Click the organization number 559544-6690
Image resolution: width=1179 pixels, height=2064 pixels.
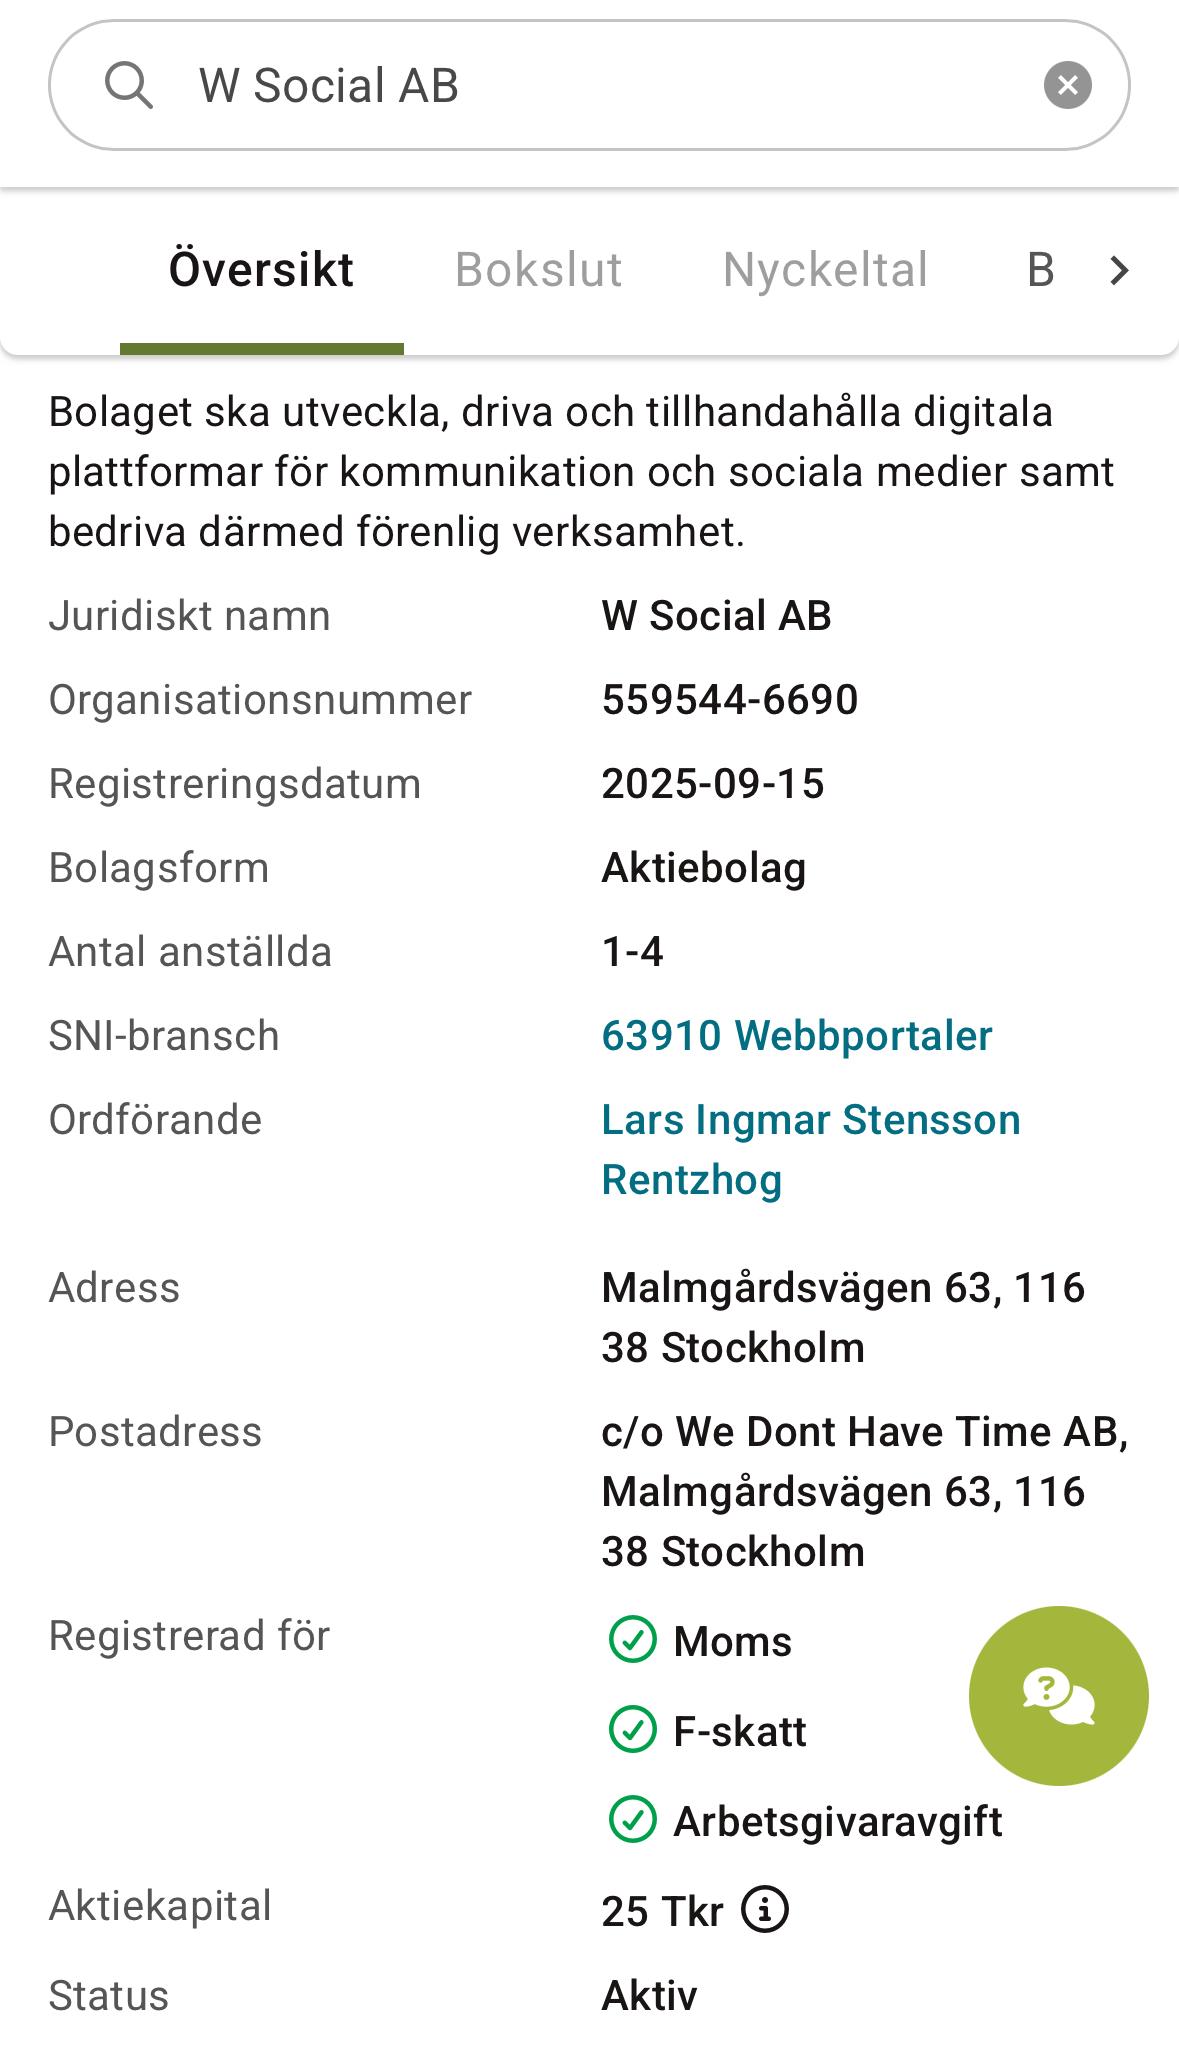click(729, 700)
